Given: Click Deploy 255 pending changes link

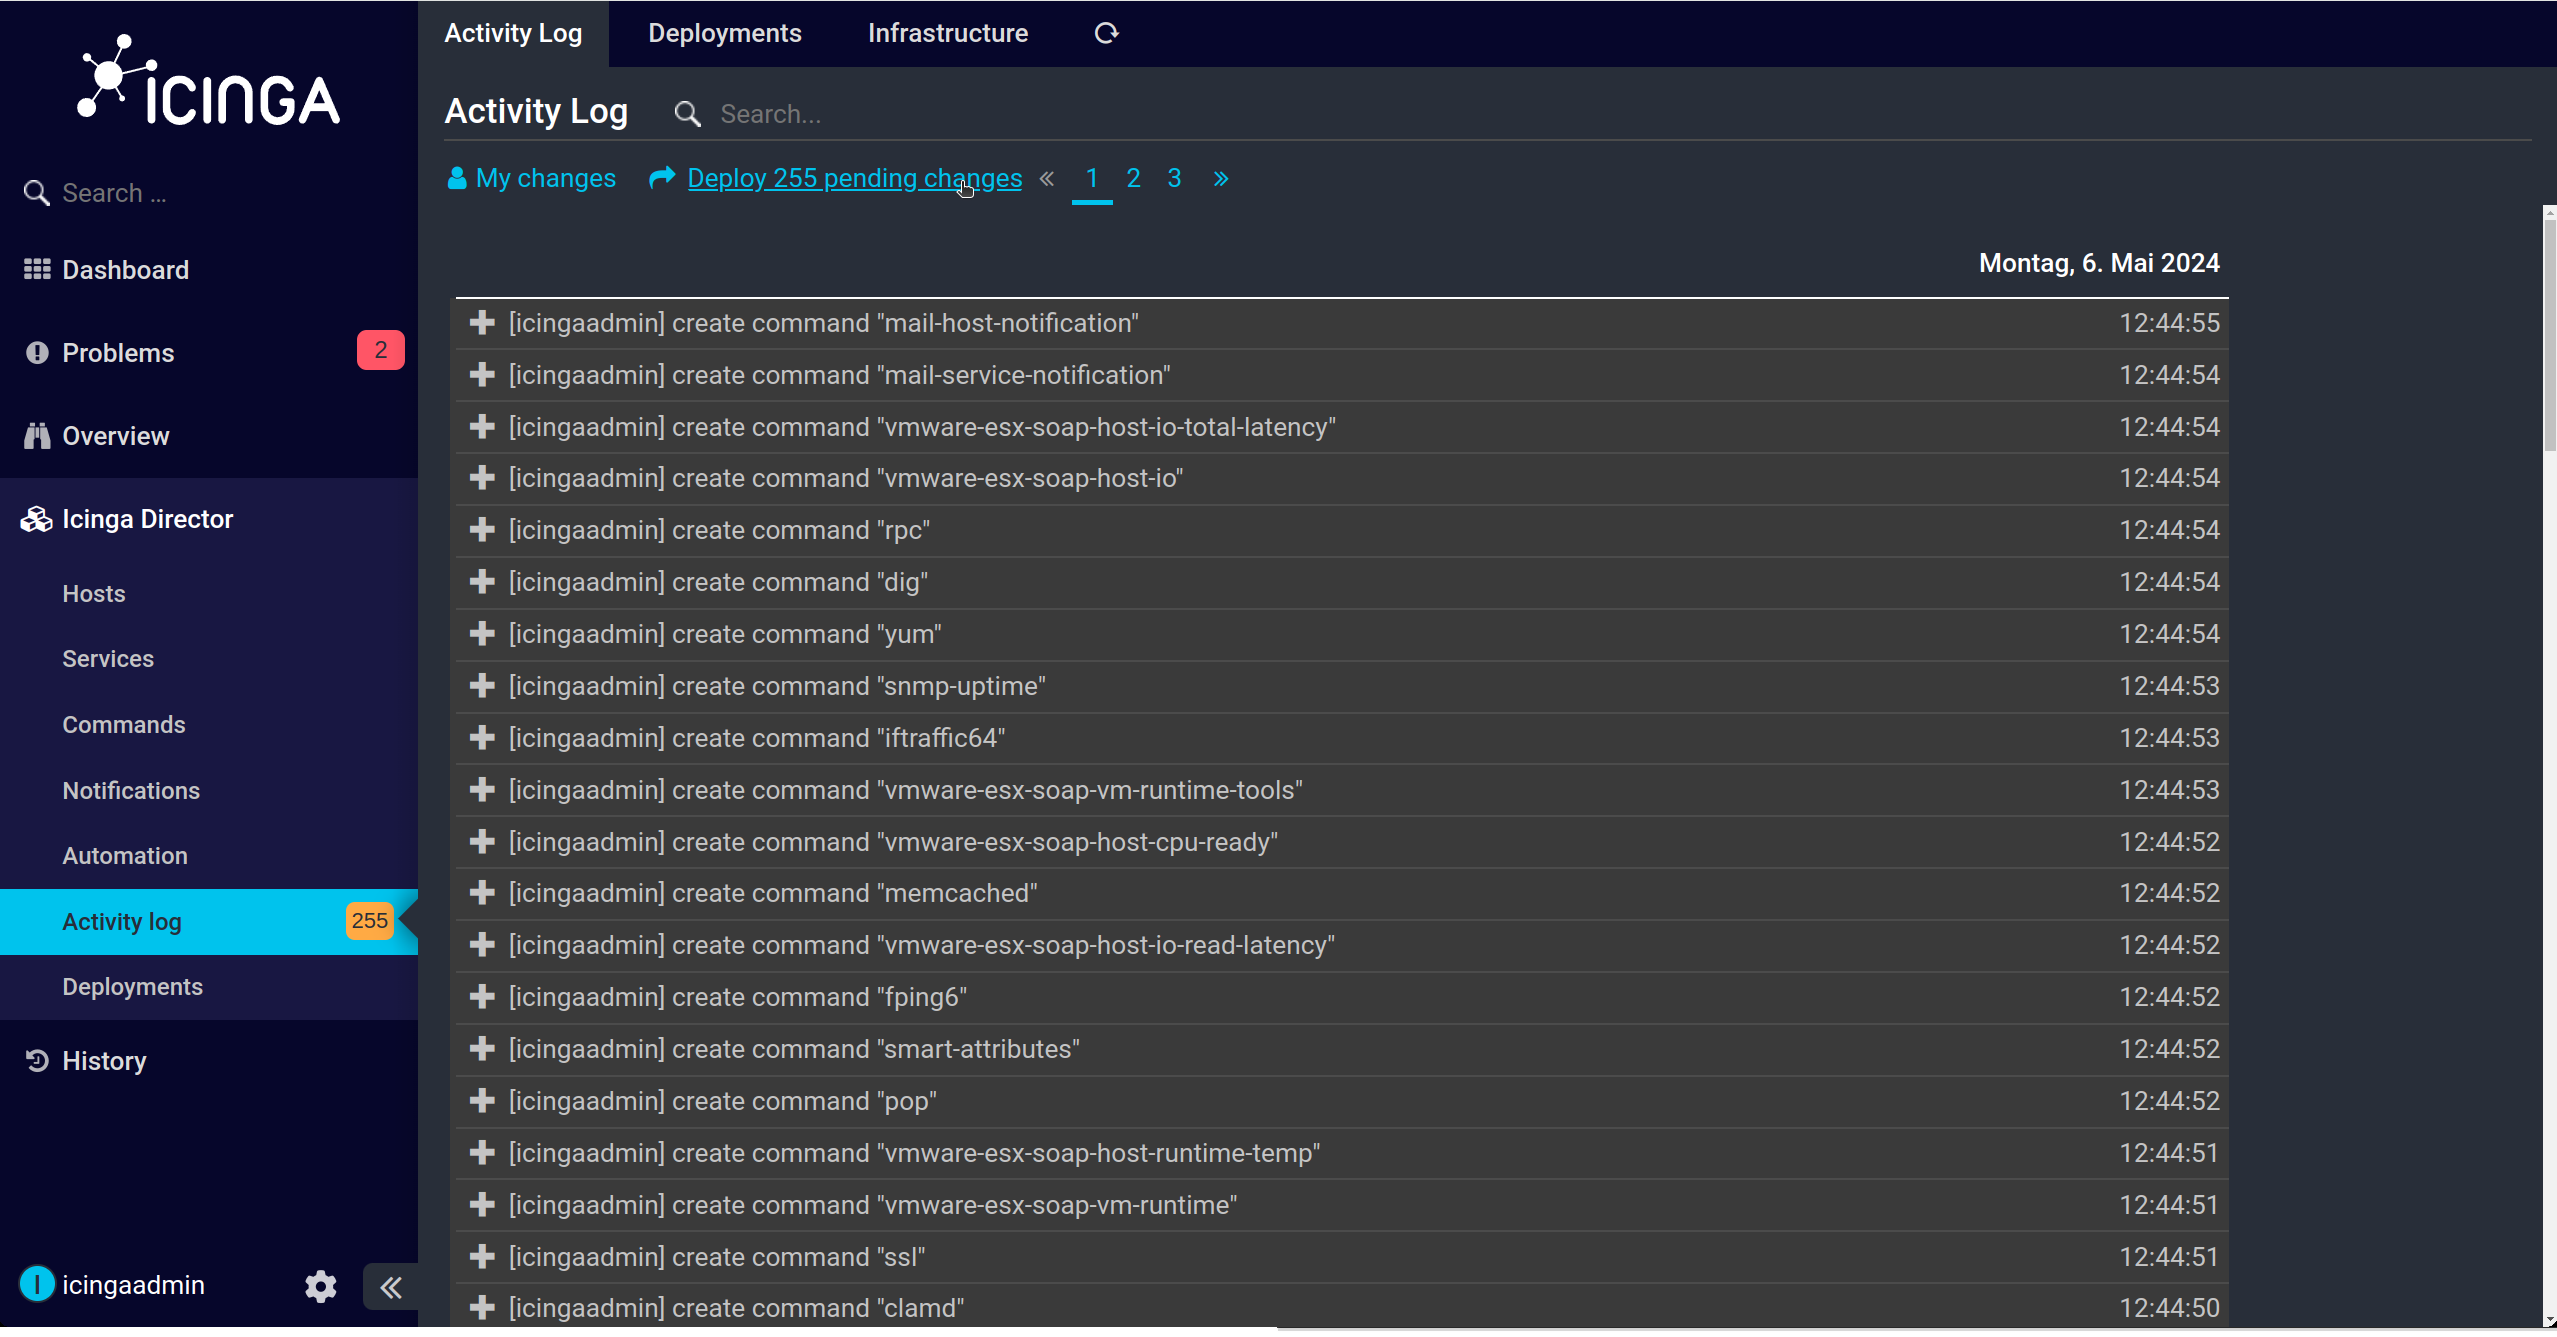Looking at the screenshot, I should [x=855, y=178].
